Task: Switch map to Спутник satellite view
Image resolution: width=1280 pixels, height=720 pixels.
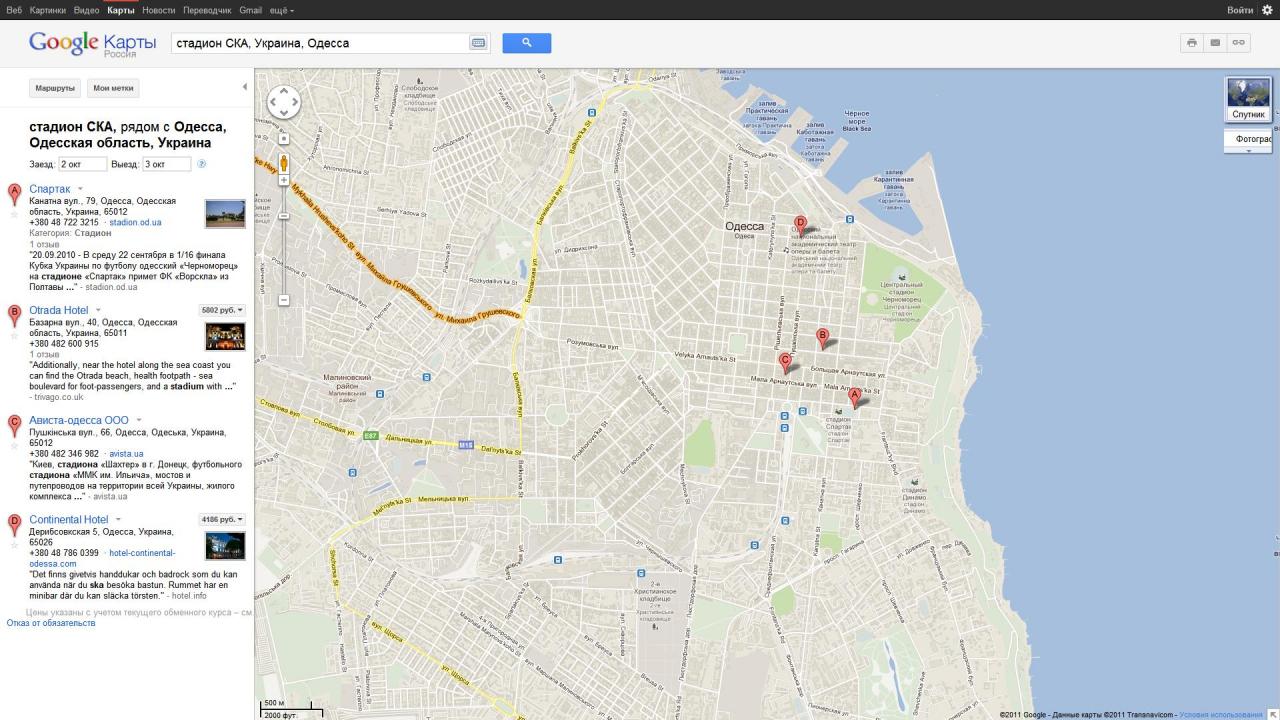Action: click(1248, 99)
